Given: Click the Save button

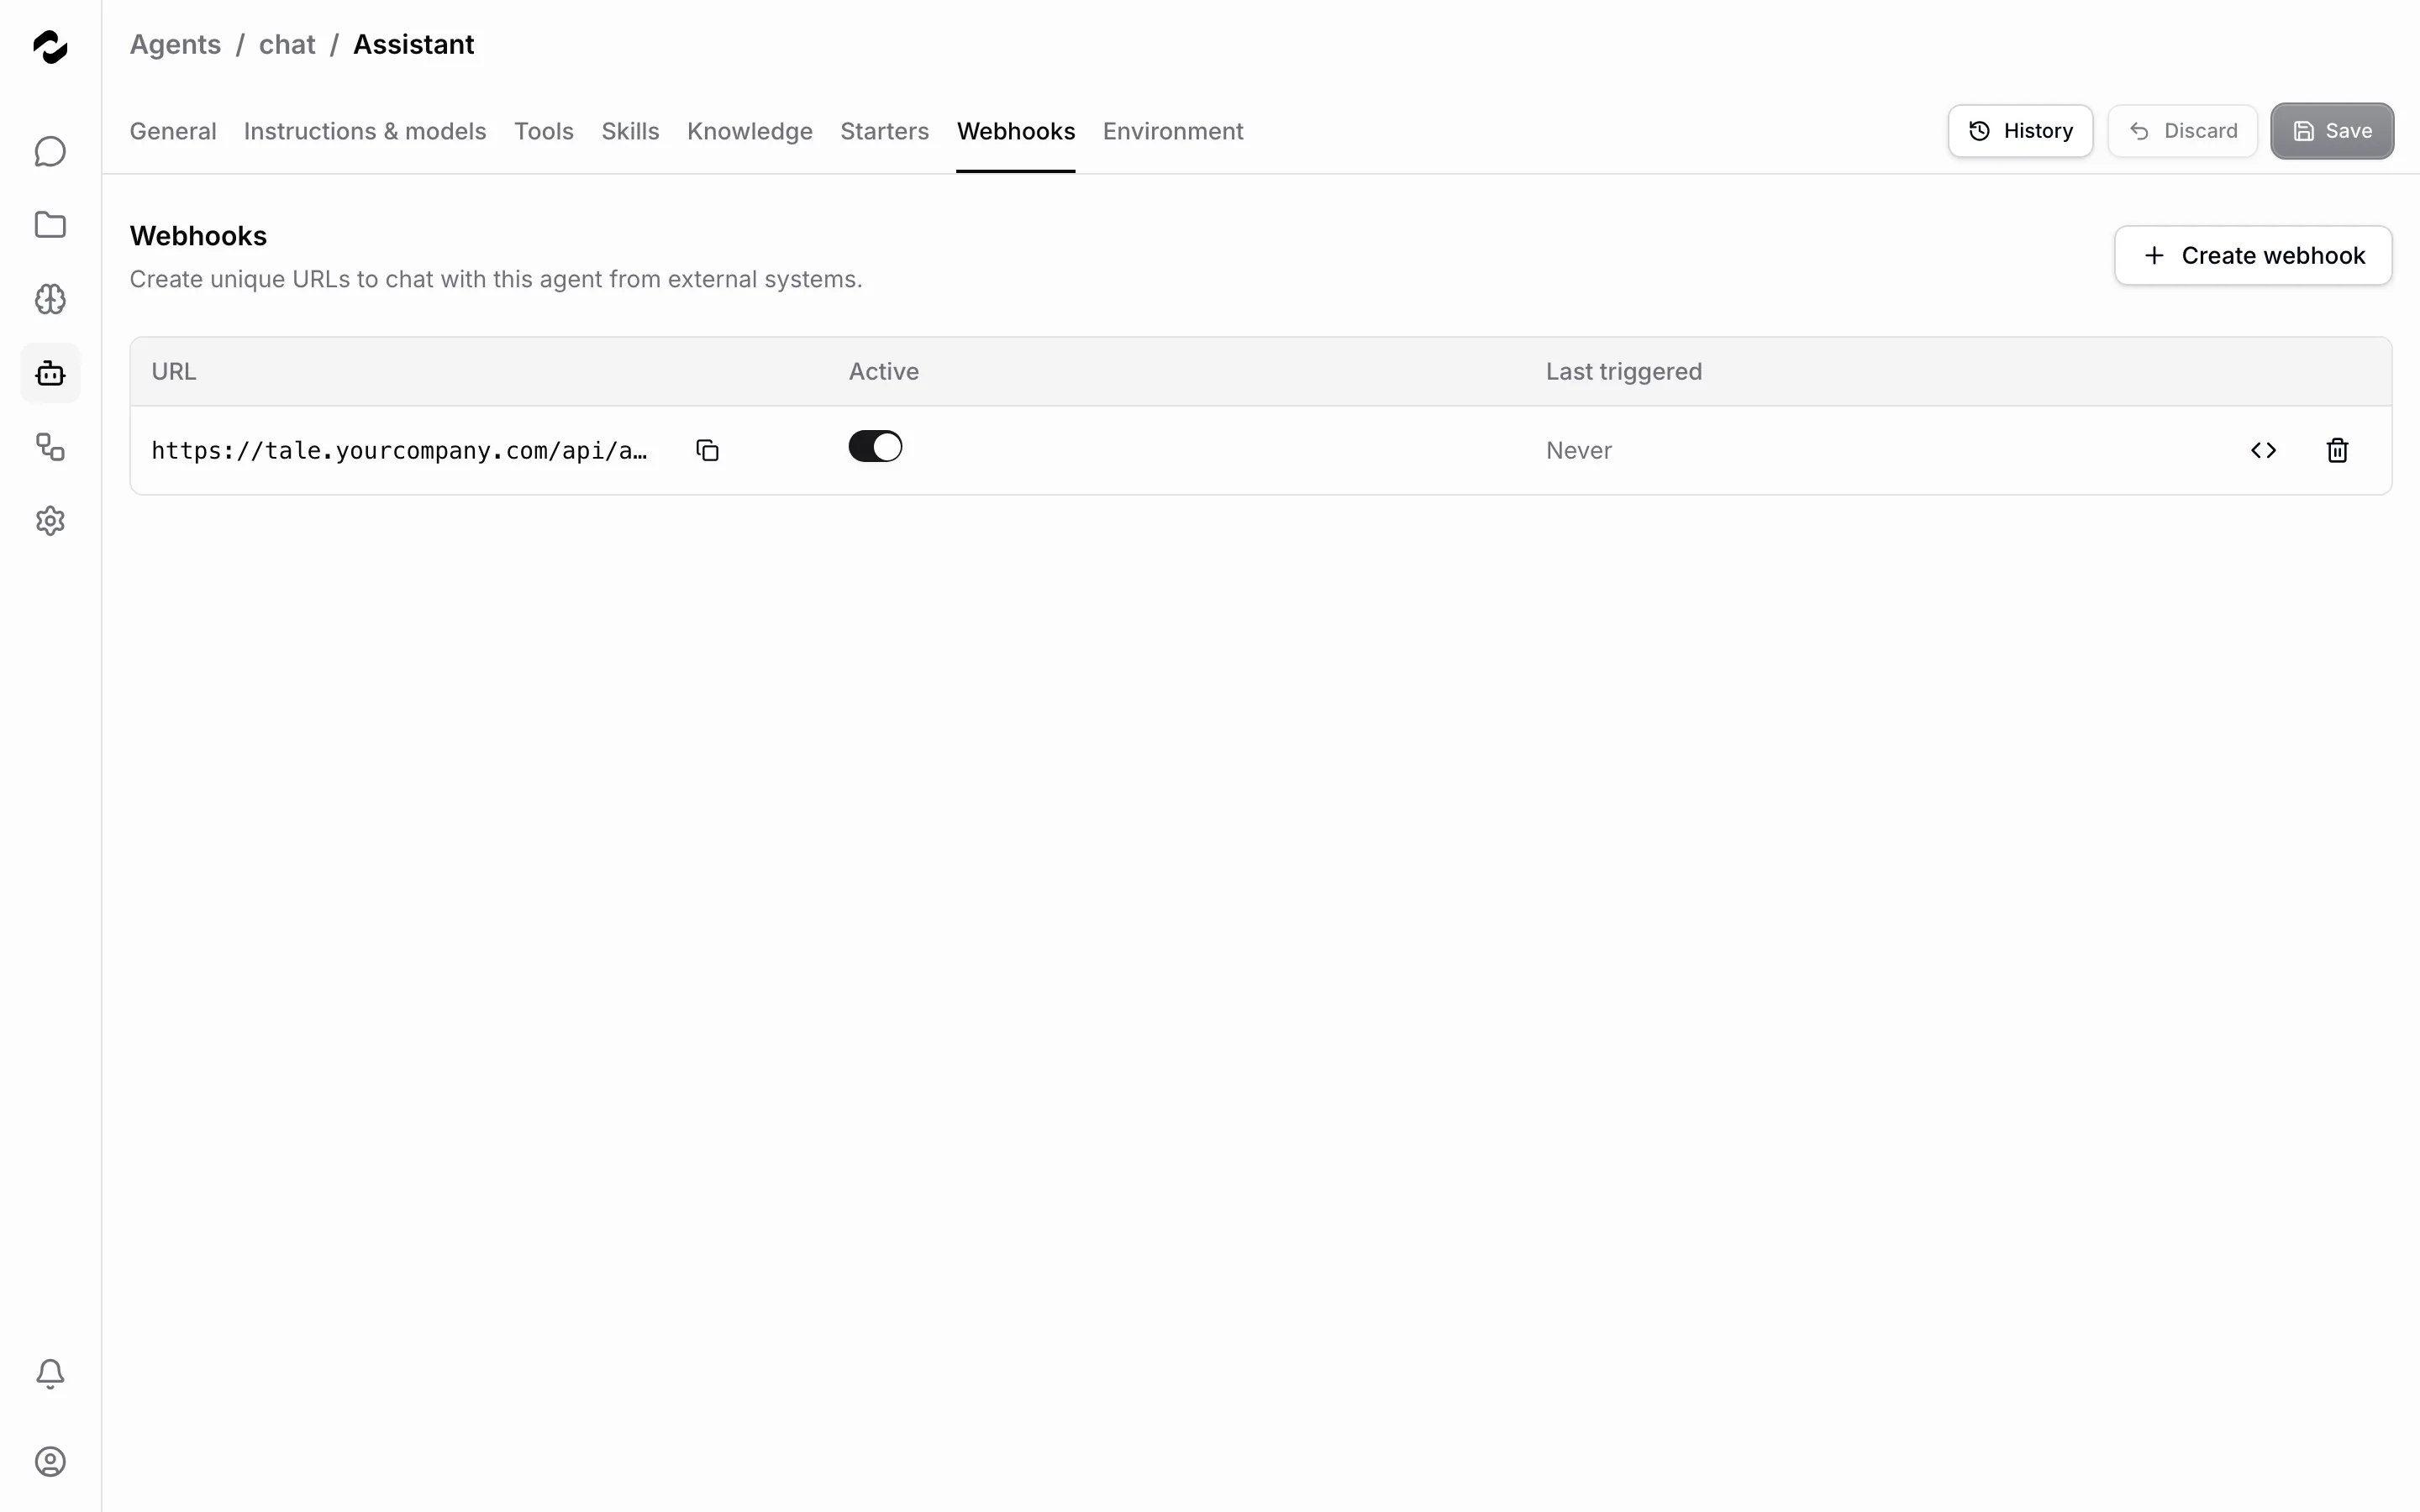Looking at the screenshot, I should (2332, 131).
